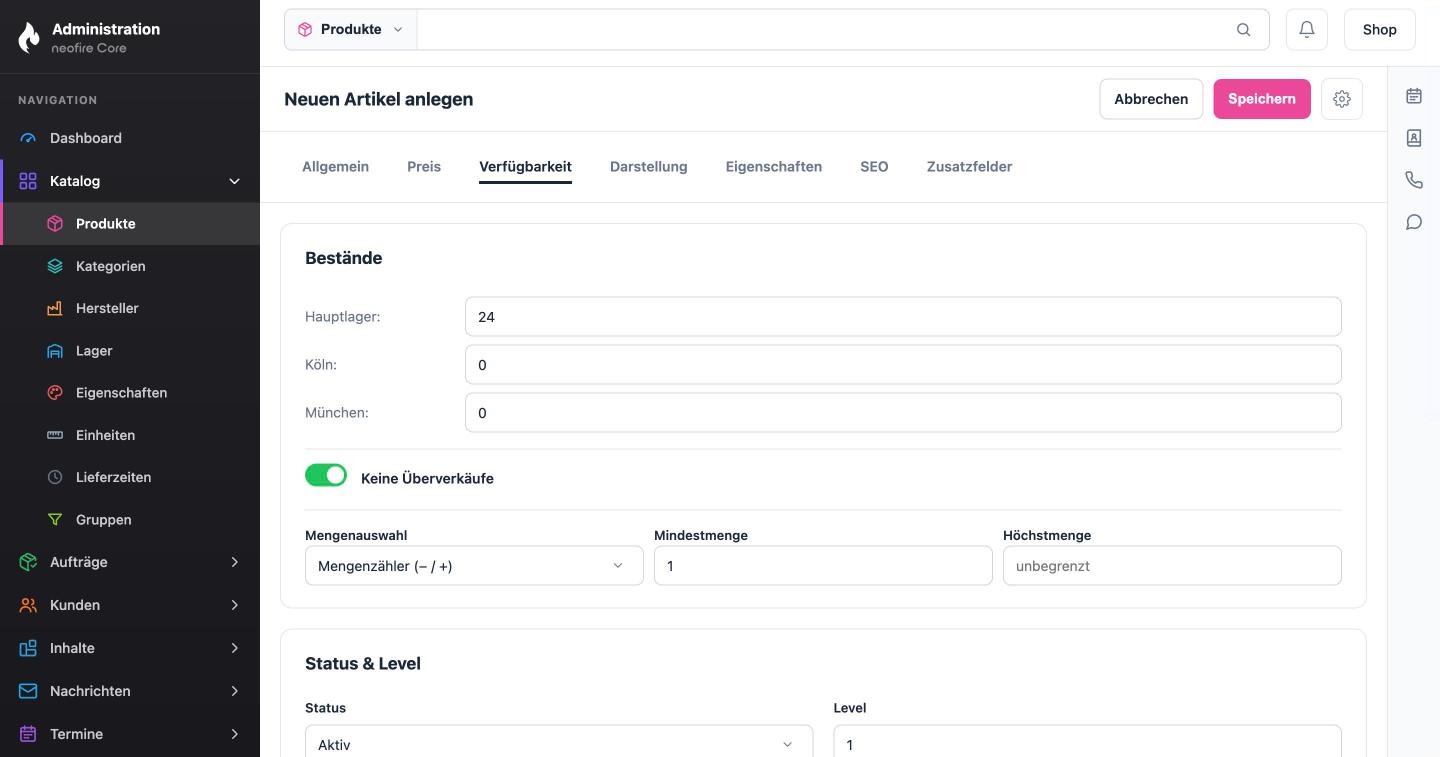Switch to the Eigenschaften tab
Screen dimensions: 1440x757
tap(774, 167)
